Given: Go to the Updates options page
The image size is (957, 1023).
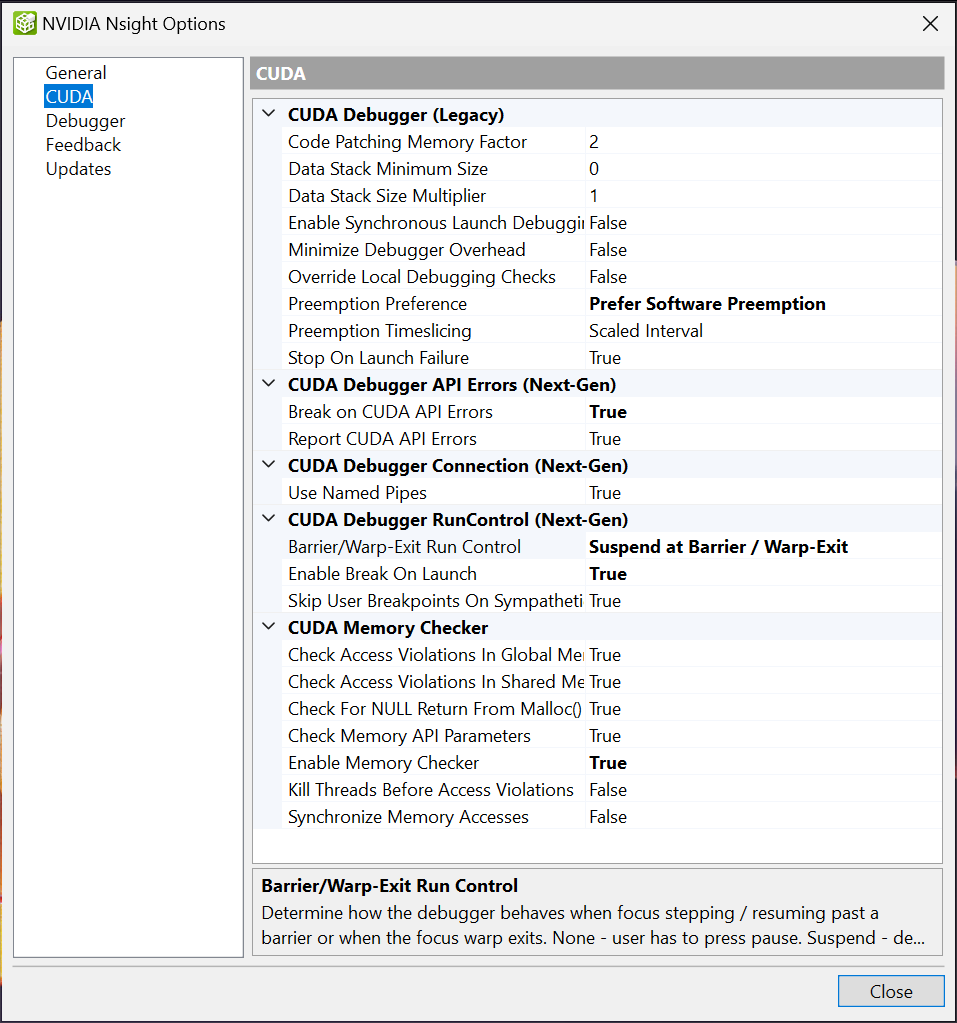Looking at the screenshot, I should tap(78, 169).
